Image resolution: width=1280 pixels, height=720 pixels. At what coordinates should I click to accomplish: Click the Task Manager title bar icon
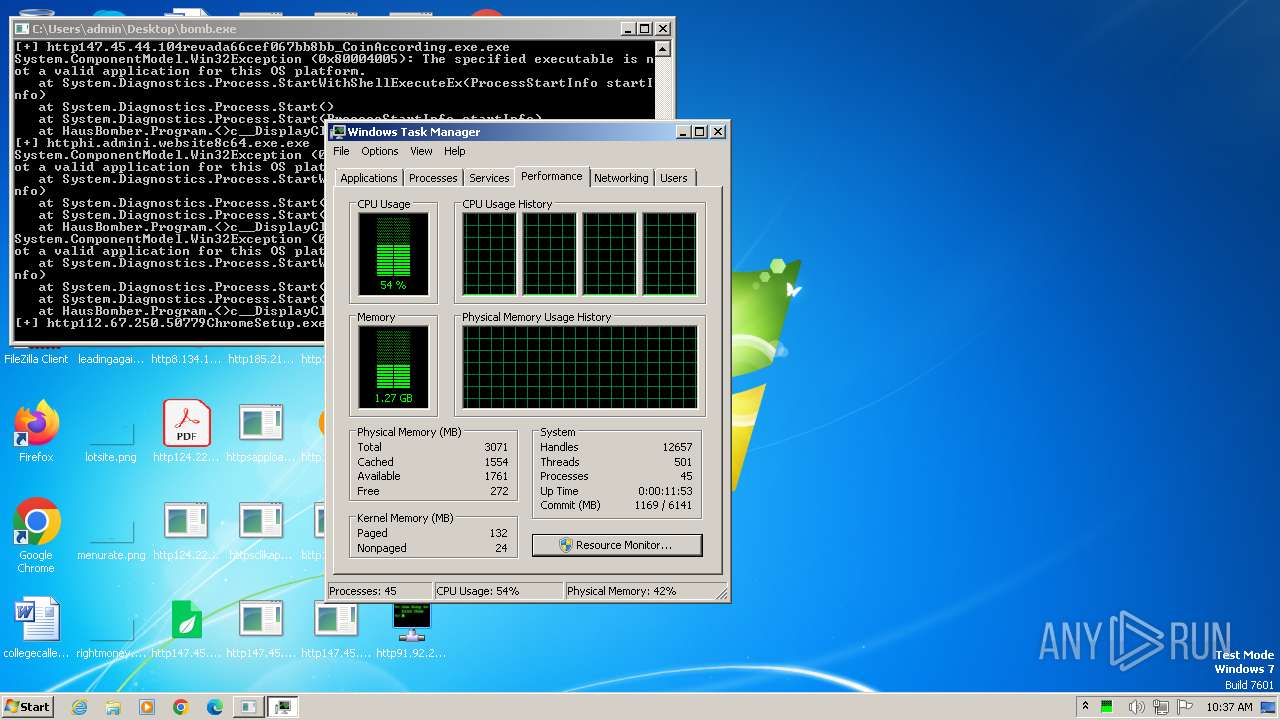[x=339, y=132]
